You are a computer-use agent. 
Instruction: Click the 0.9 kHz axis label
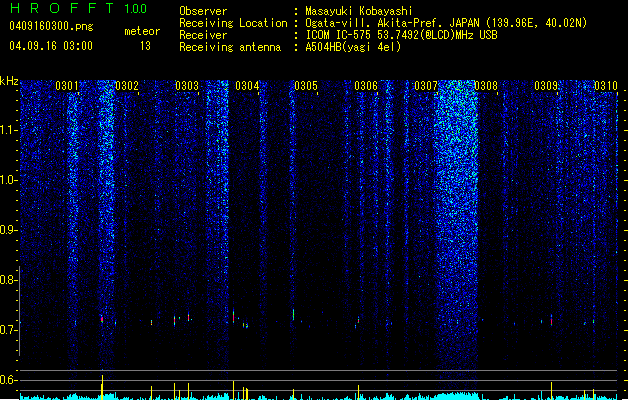click(8, 230)
